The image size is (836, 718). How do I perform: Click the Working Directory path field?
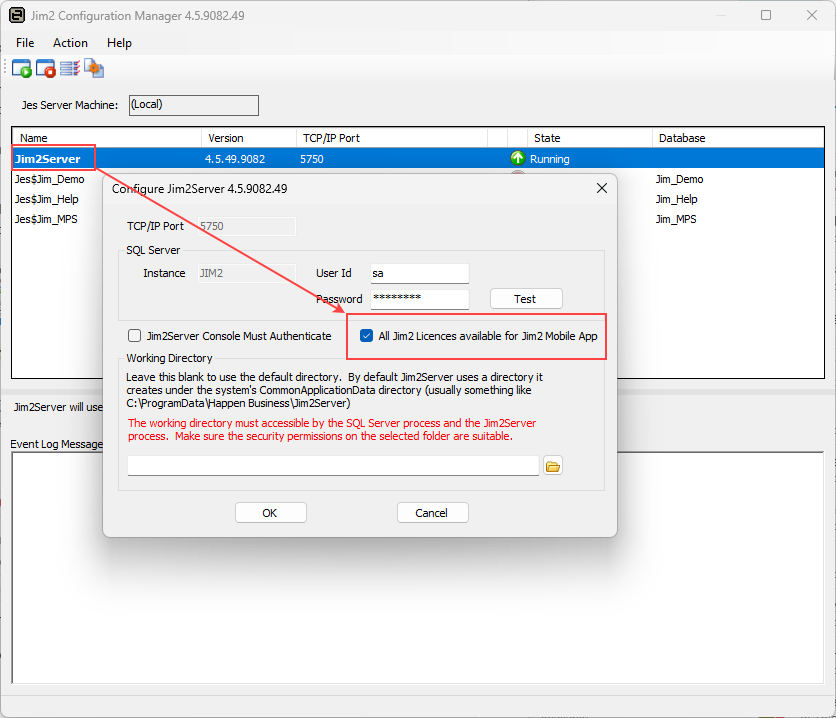333,466
